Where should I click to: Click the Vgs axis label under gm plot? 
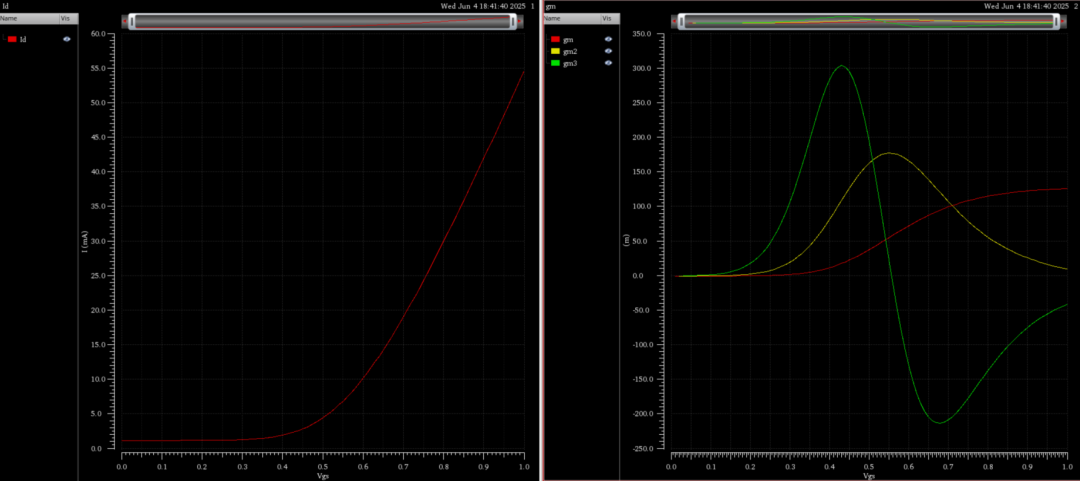click(x=869, y=475)
